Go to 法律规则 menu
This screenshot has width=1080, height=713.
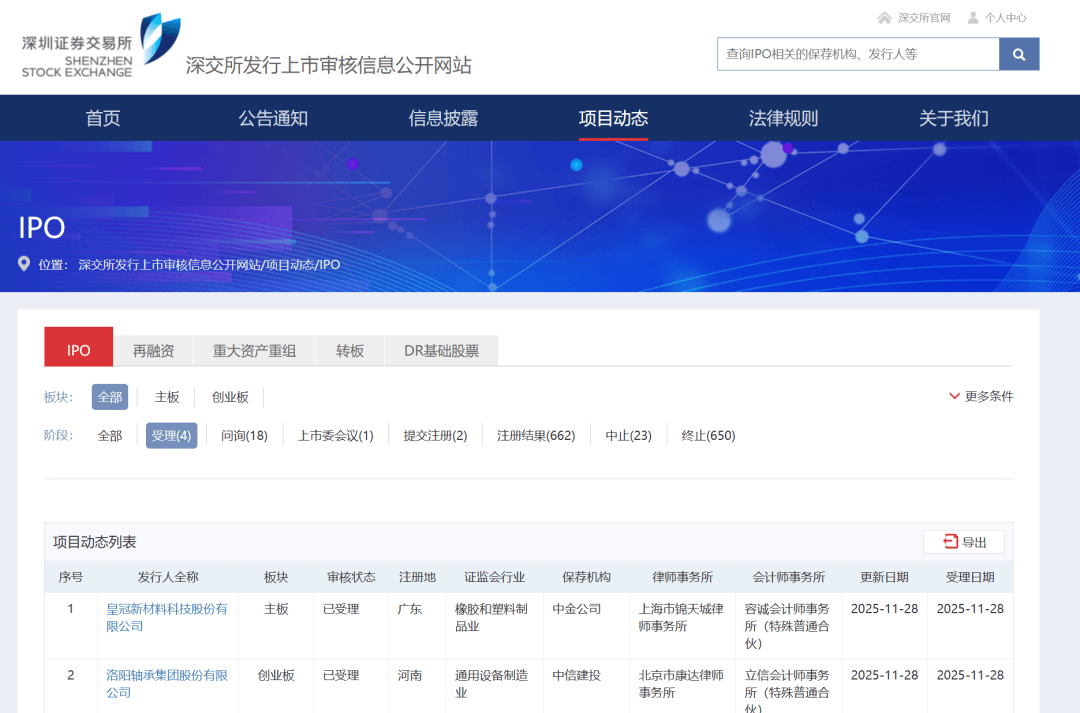(x=783, y=118)
